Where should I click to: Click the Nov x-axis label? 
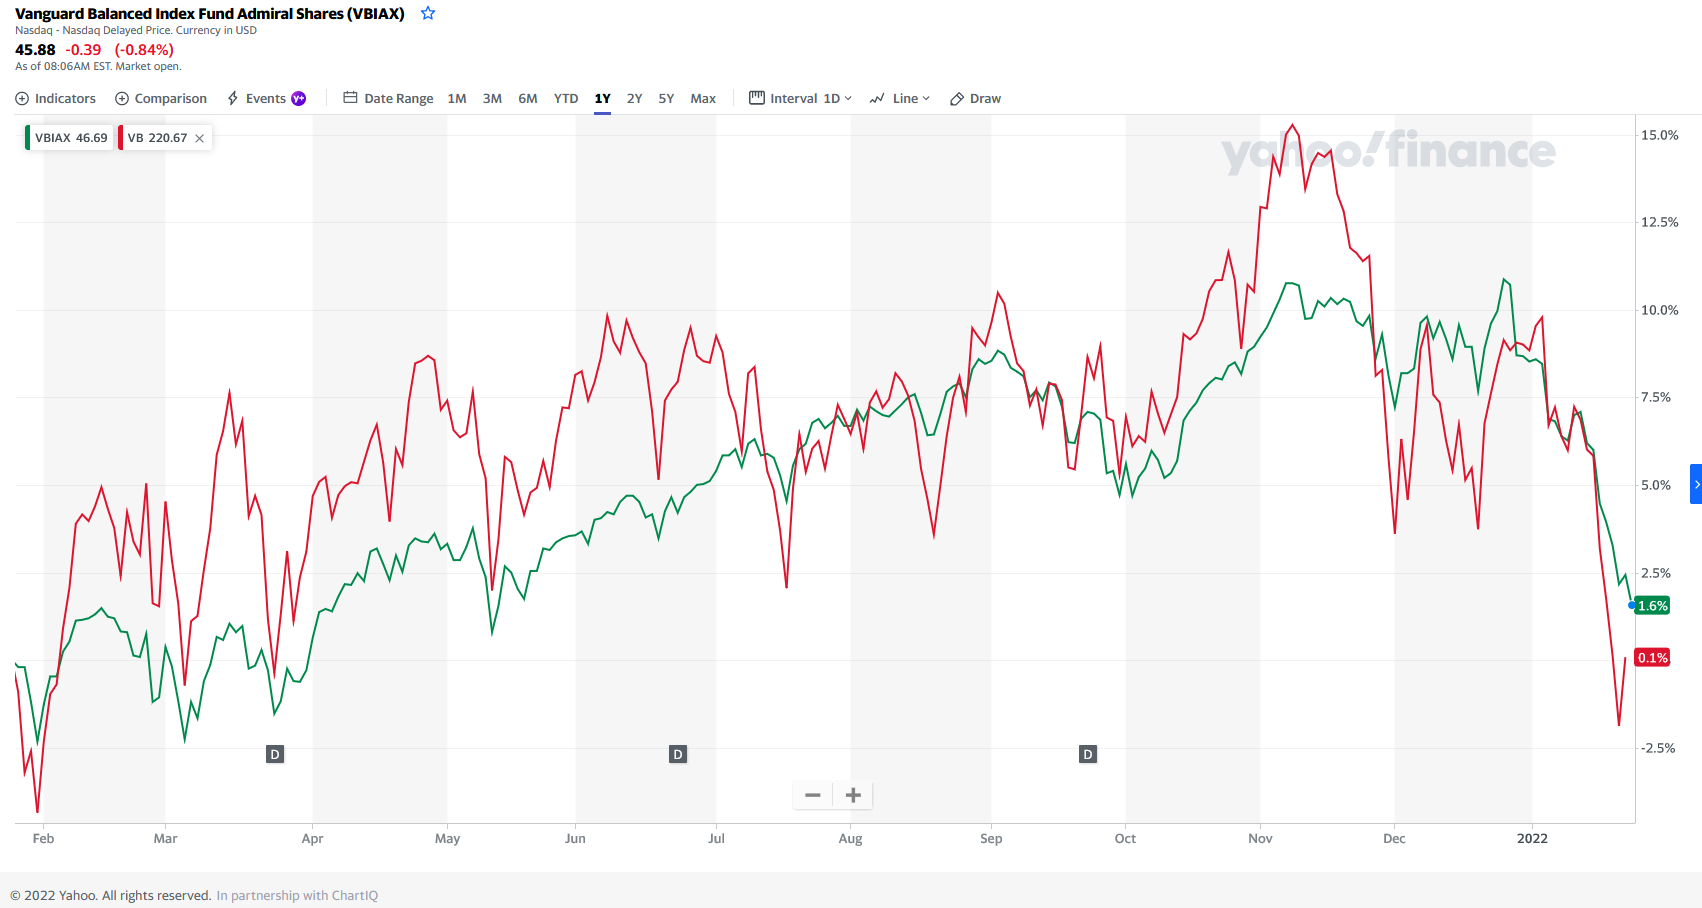click(x=1260, y=838)
